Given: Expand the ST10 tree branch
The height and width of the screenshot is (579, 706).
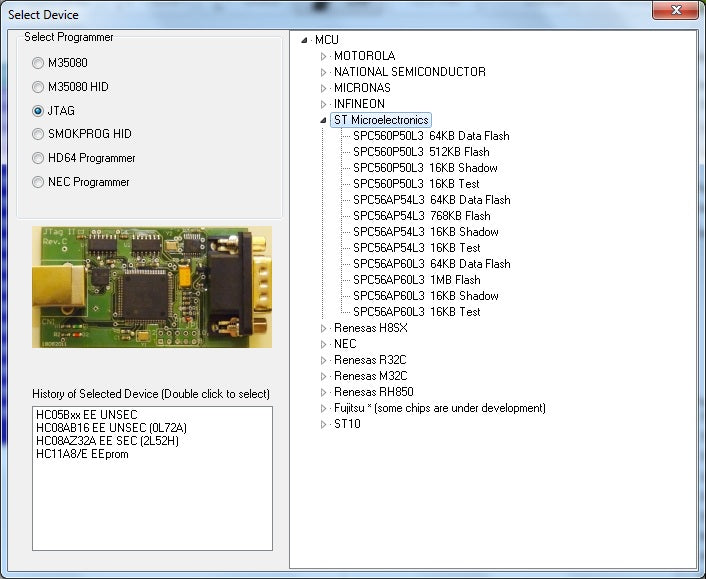Looking at the screenshot, I should [323, 424].
